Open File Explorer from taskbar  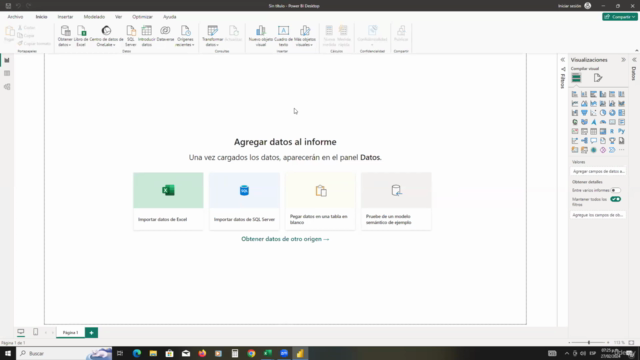coord(153,353)
